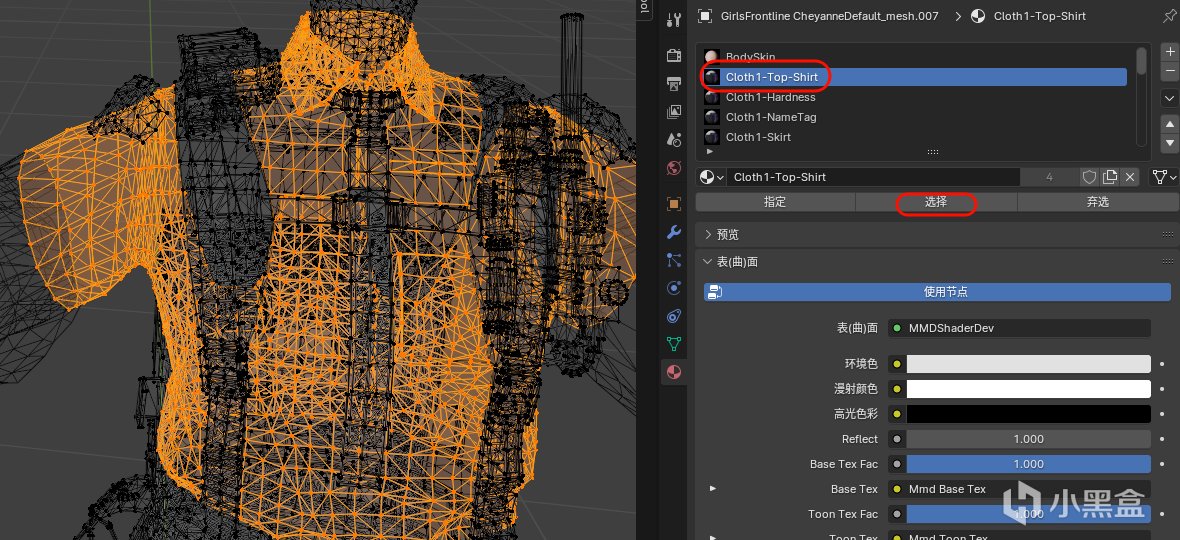Switch to World properties icon
Viewport: 1180px width, 540px height.
pos(674,167)
